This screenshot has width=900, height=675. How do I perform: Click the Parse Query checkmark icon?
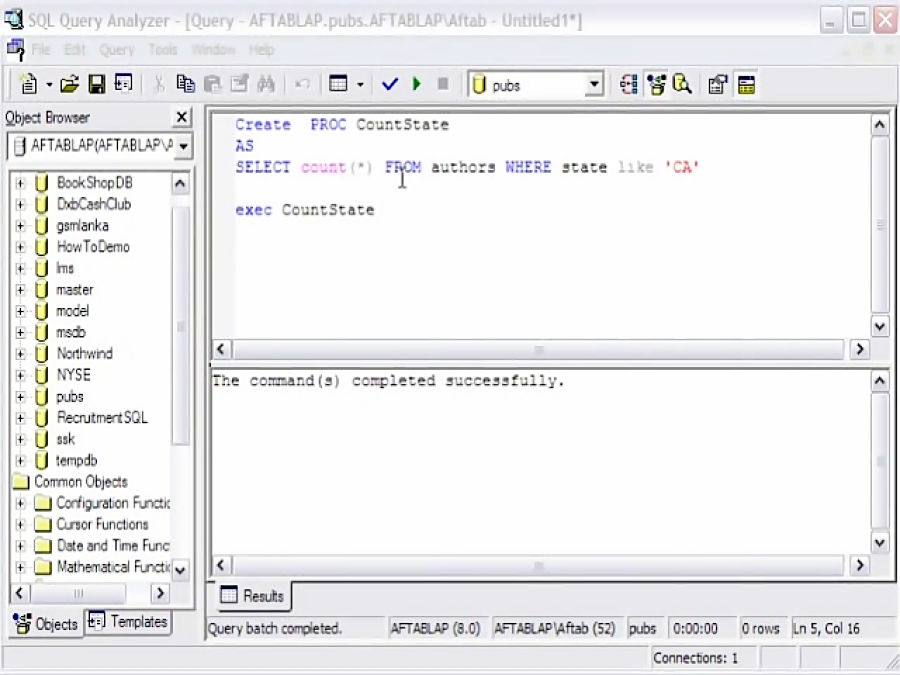tap(390, 85)
